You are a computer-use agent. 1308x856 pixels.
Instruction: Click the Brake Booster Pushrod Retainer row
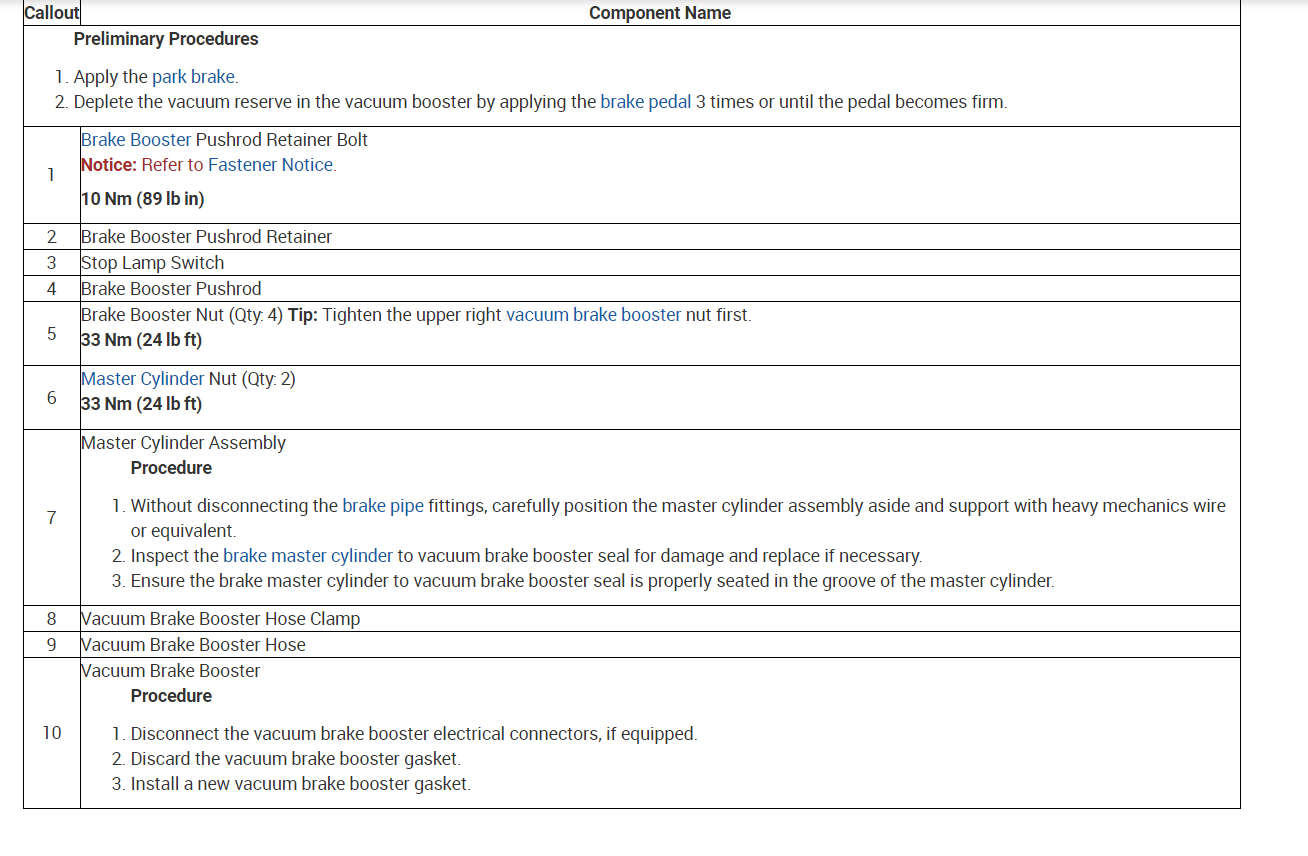(x=206, y=237)
